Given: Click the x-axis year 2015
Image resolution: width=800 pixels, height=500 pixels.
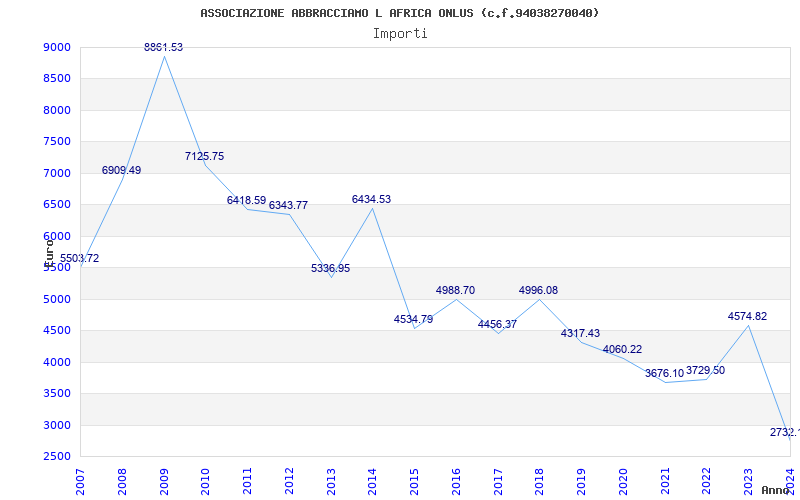Looking at the screenshot, I should [x=414, y=482].
